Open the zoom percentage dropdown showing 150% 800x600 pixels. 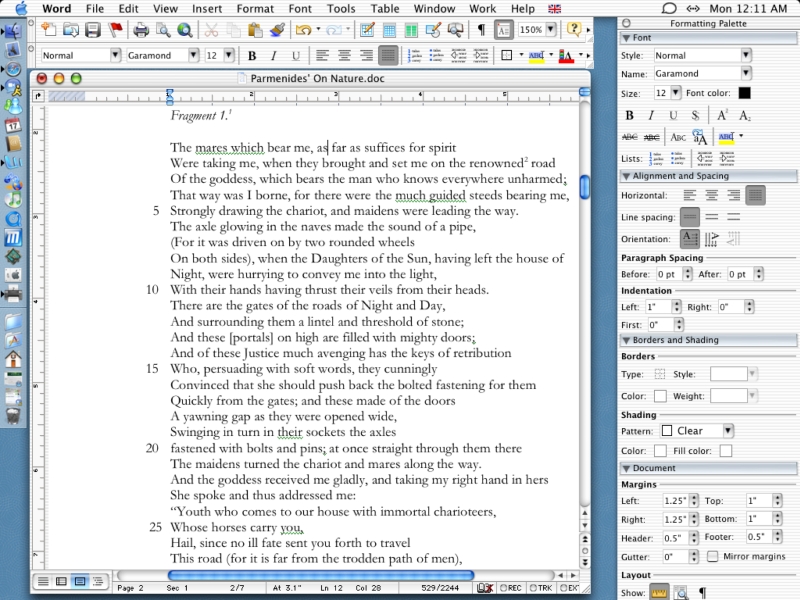(549, 30)
